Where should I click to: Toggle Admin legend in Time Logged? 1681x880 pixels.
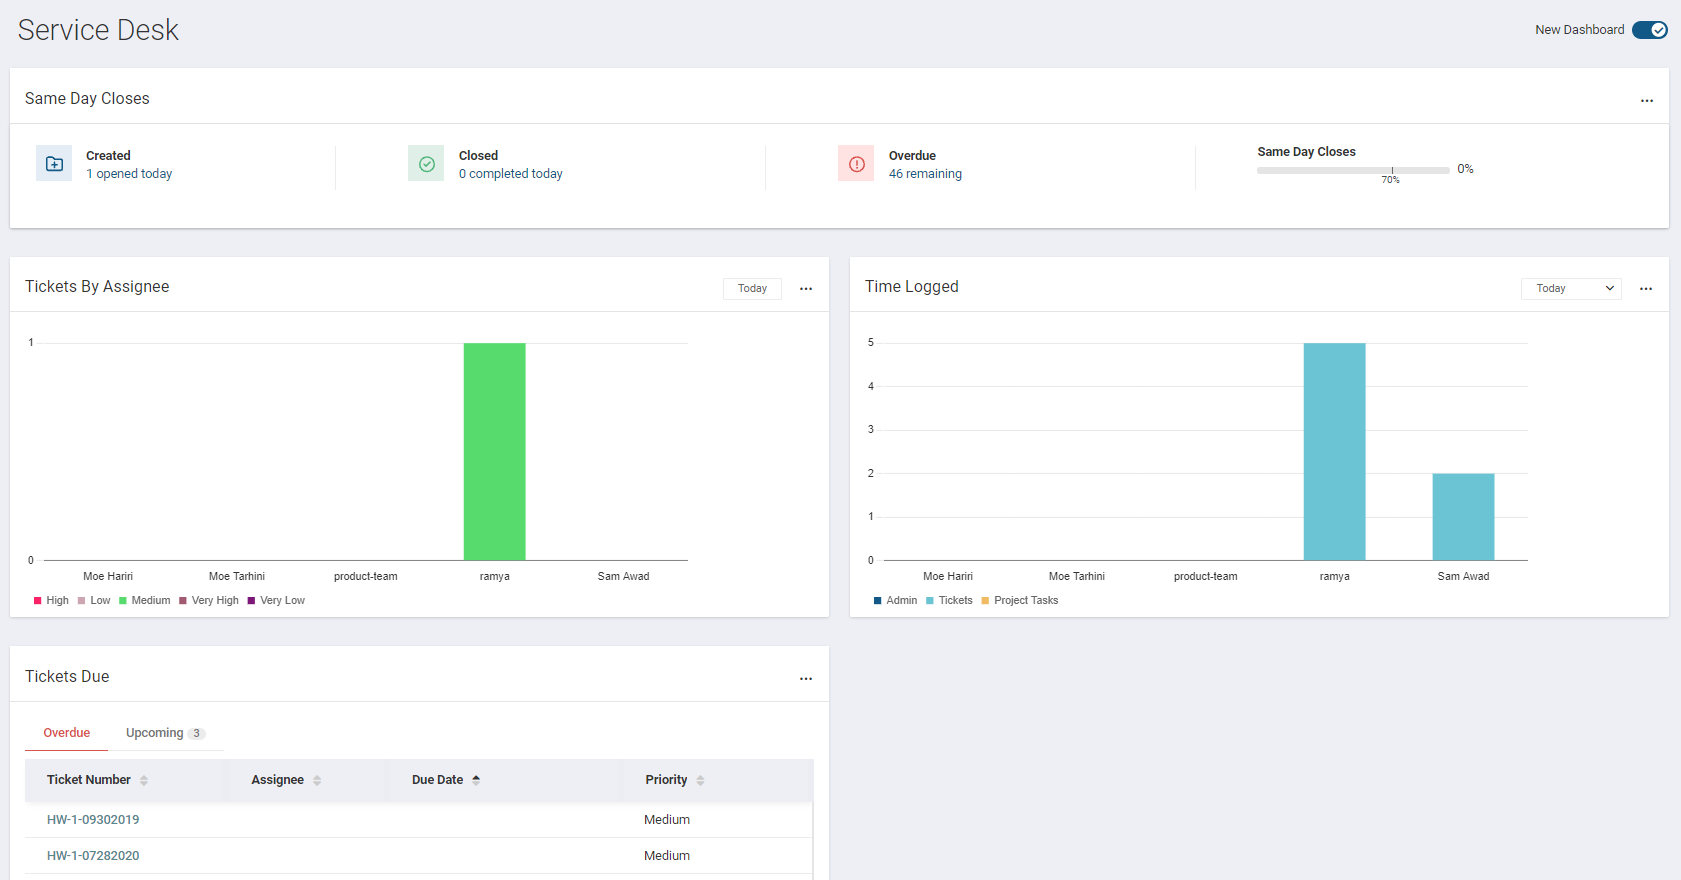pyautogui.click(x=895, y=601)
